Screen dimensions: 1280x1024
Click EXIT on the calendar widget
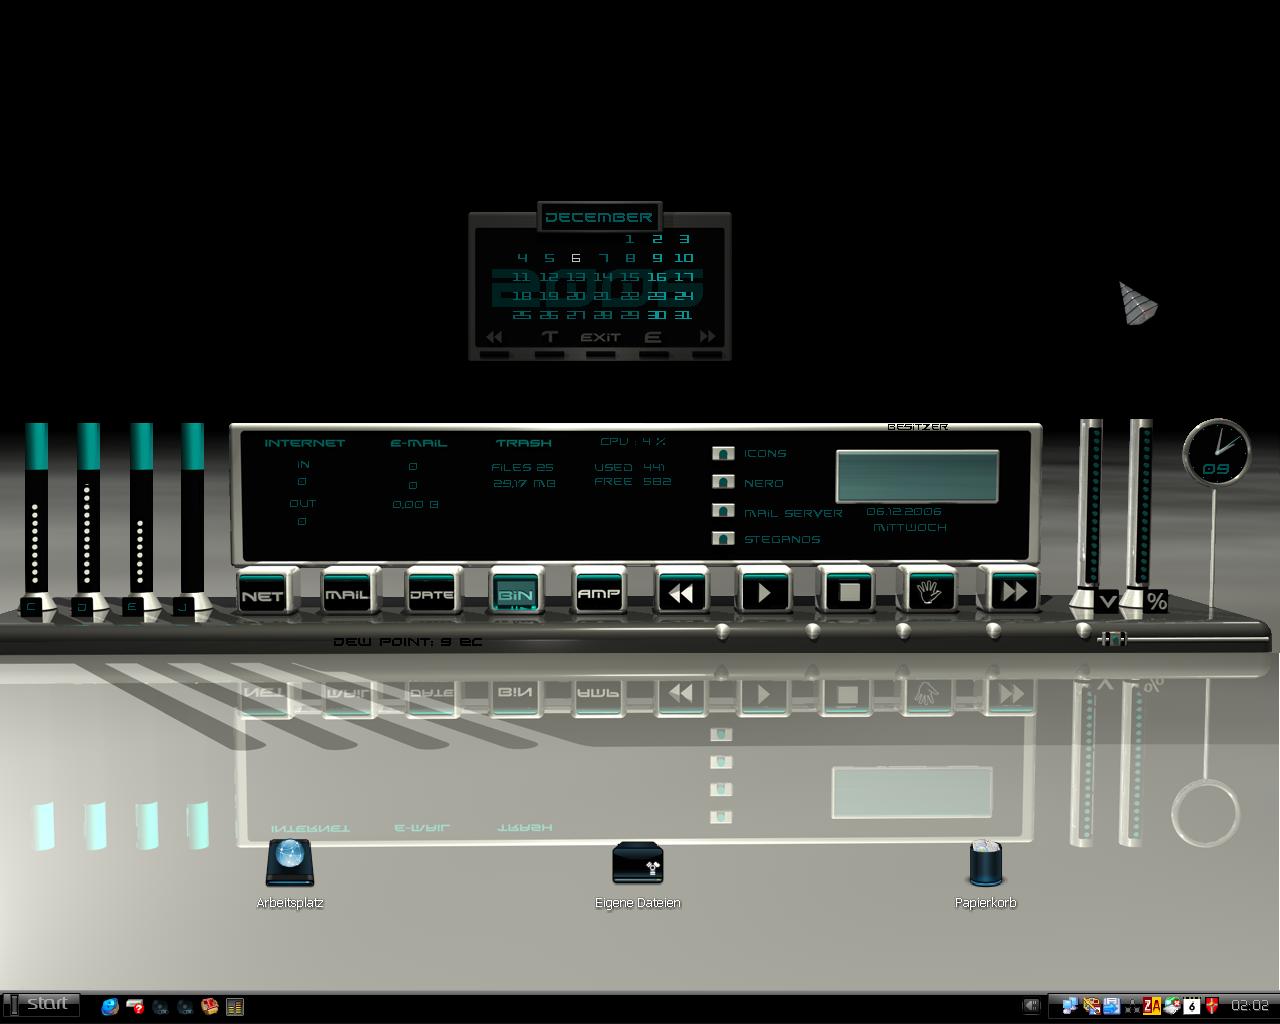(x=600, y=338)
